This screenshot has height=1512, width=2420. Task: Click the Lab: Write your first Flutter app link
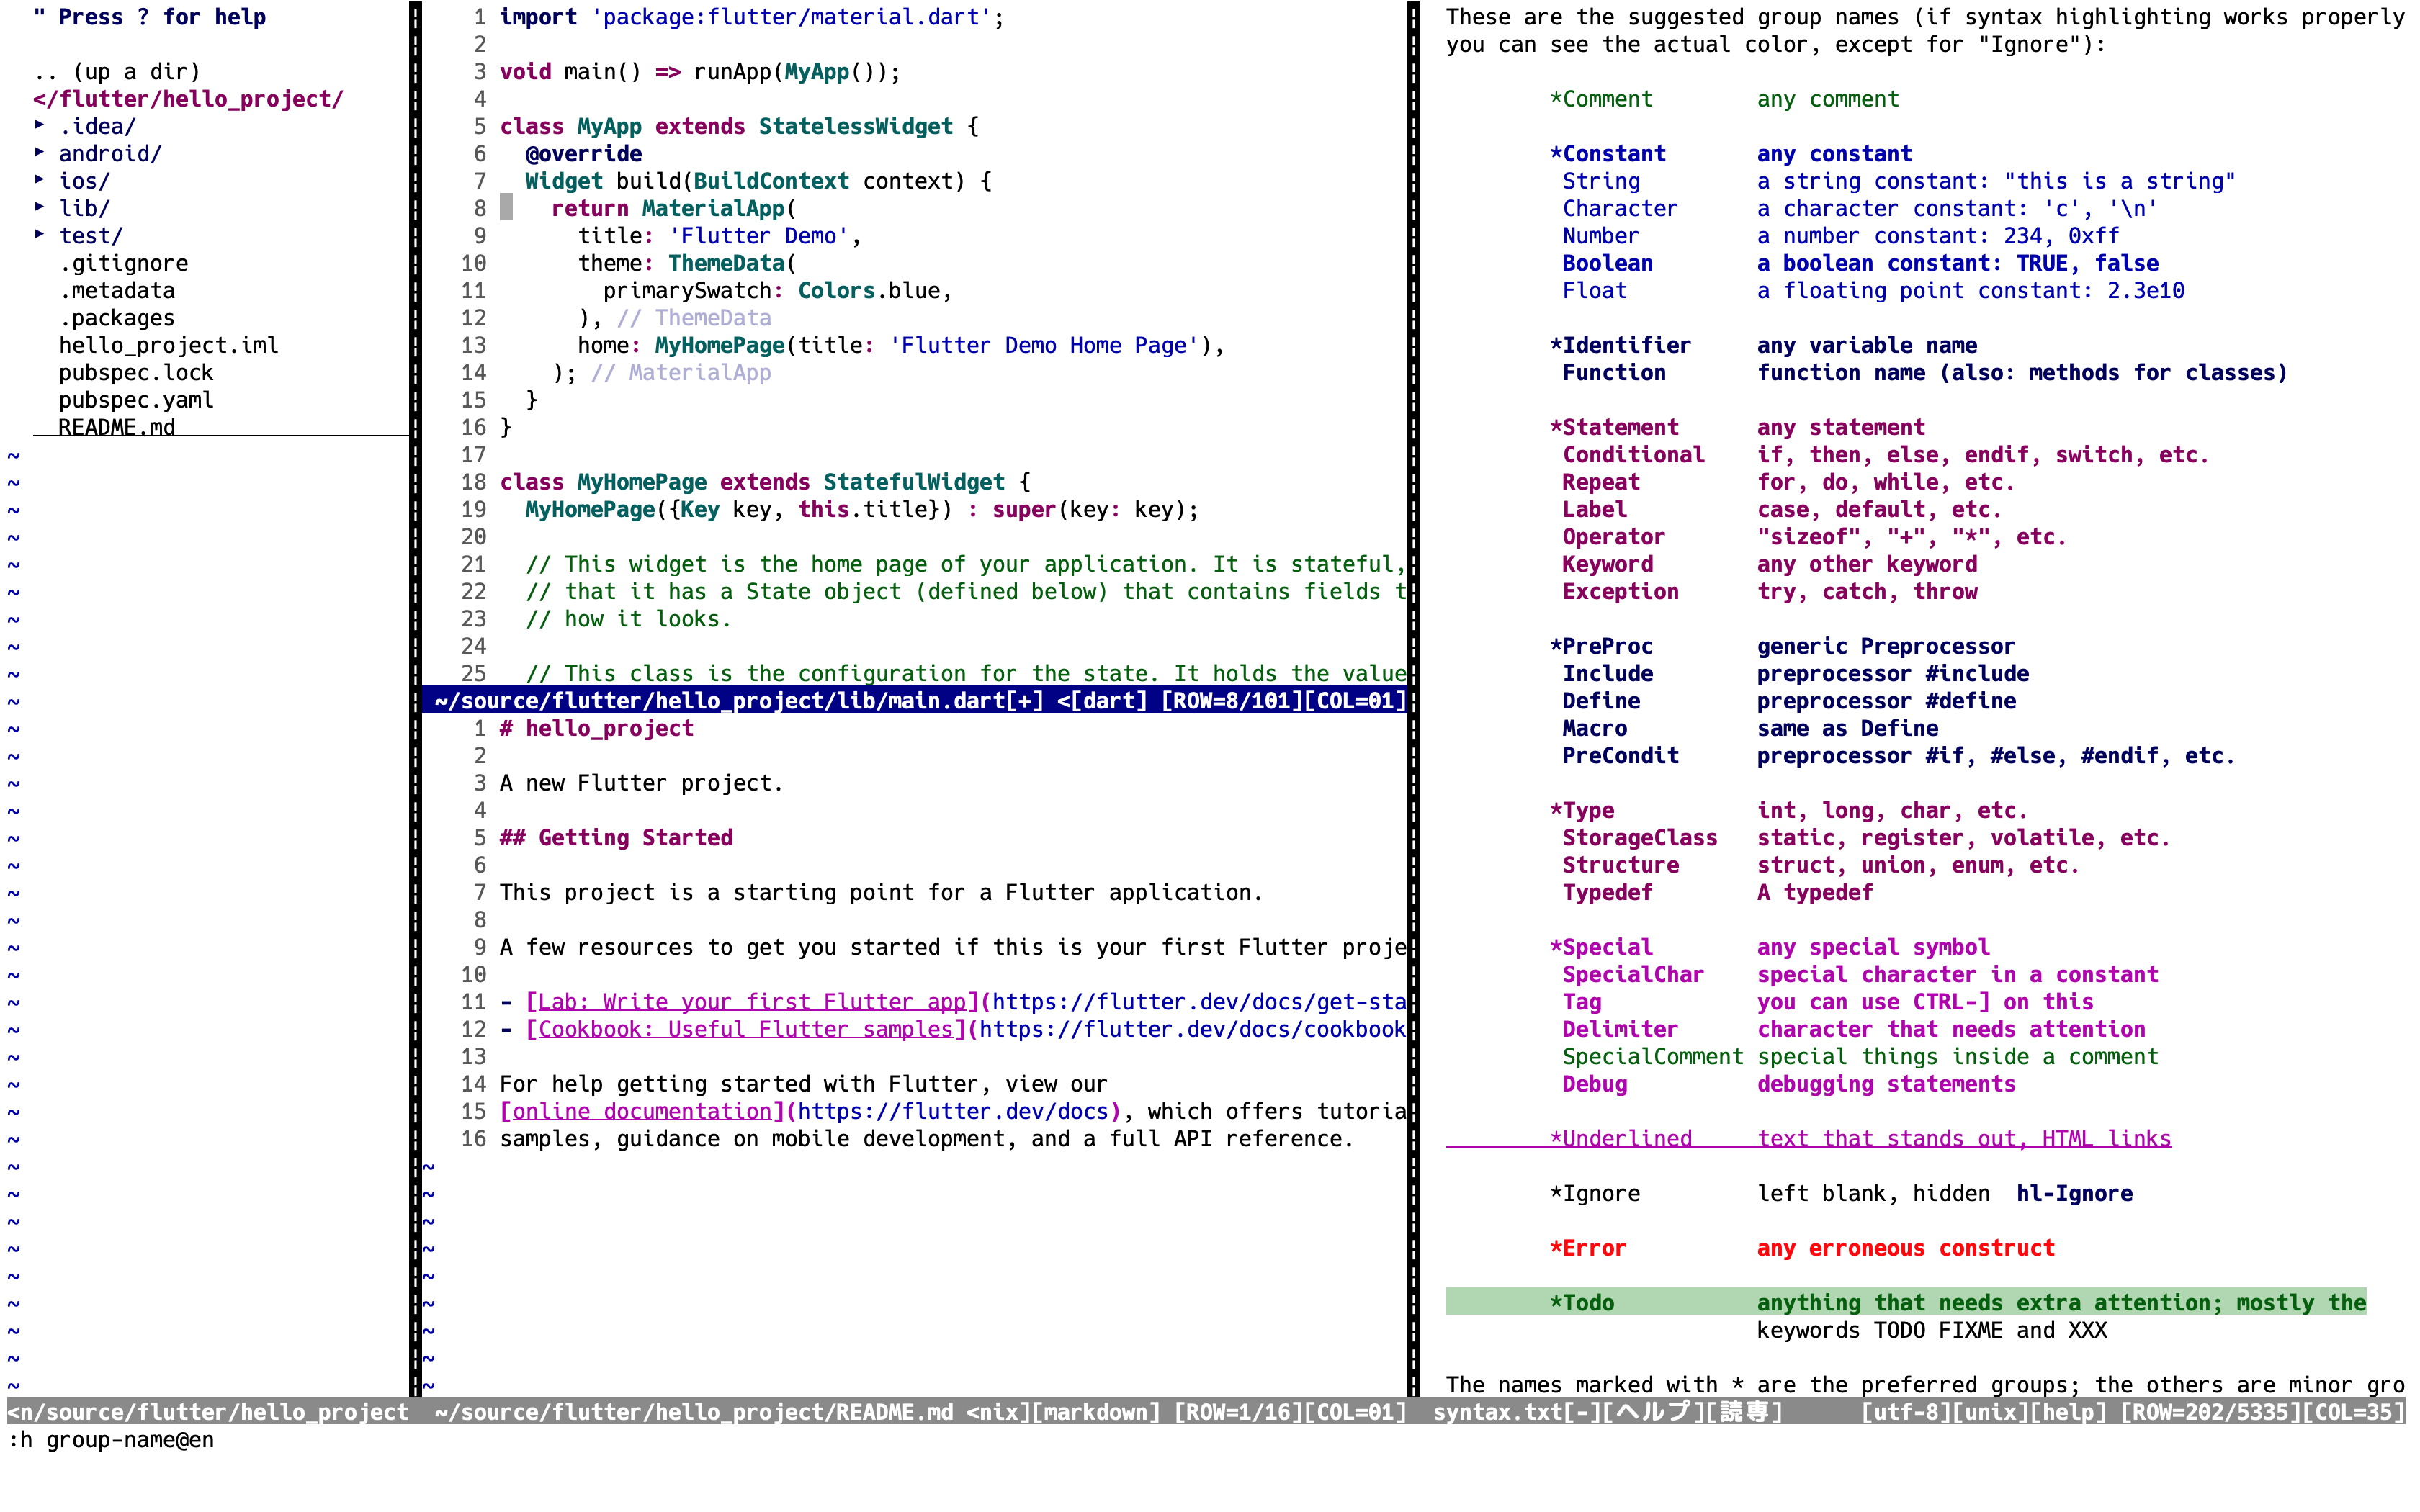coord(751,1002)
